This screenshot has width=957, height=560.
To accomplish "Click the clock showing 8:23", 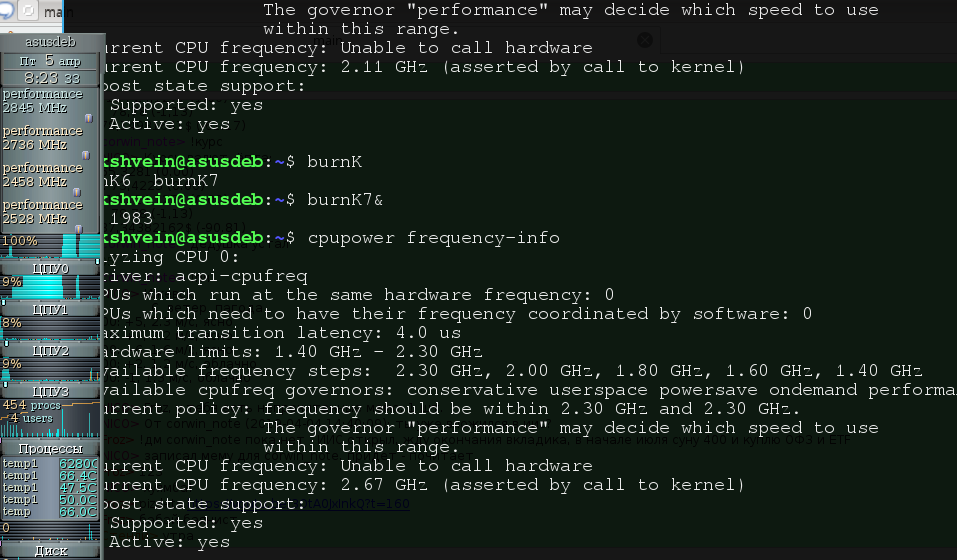I will pyautogui.click(x=50, y=78).
